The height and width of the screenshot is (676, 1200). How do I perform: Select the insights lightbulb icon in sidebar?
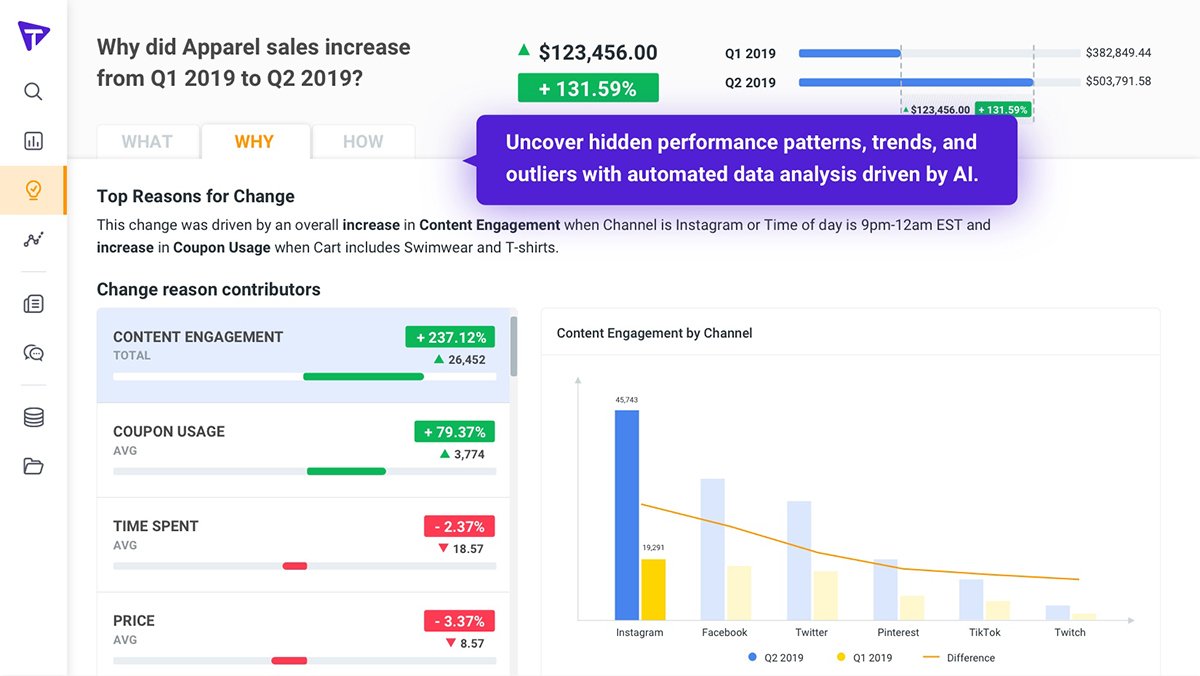(33, 188)
